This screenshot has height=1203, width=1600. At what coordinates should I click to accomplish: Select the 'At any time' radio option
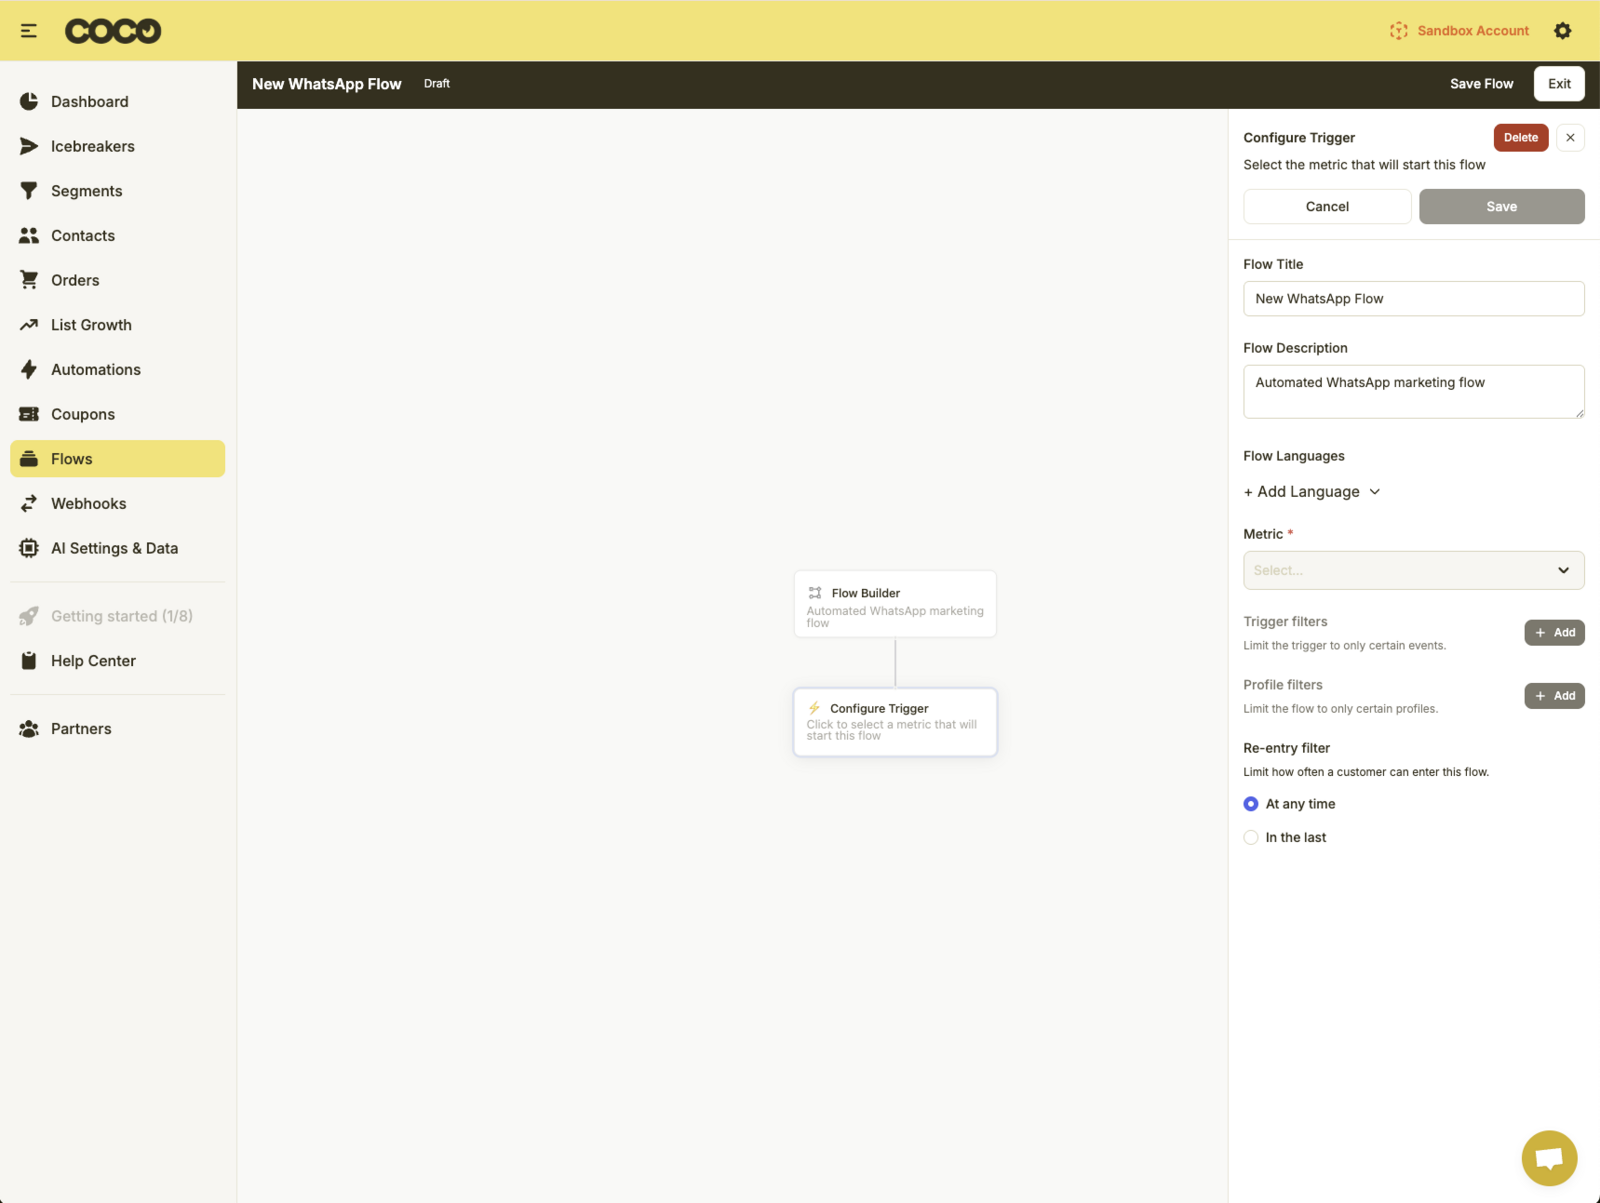coord(1251,804)
